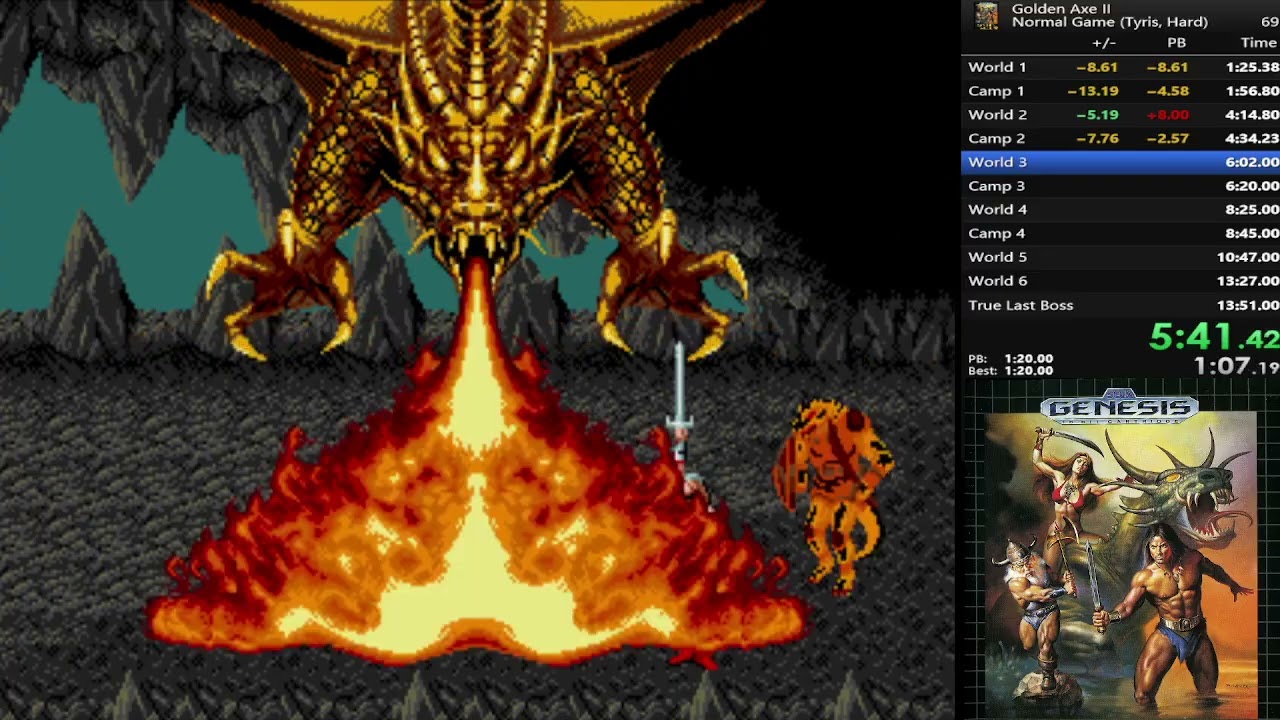Click the Sega Genesis logo above the box art
This screenshot has height=720, width=1280.
point(1119,409)
